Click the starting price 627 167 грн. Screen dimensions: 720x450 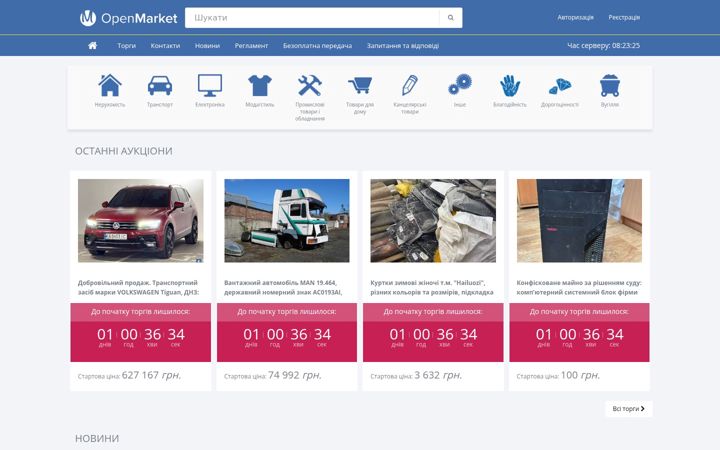tap(152, 375)
